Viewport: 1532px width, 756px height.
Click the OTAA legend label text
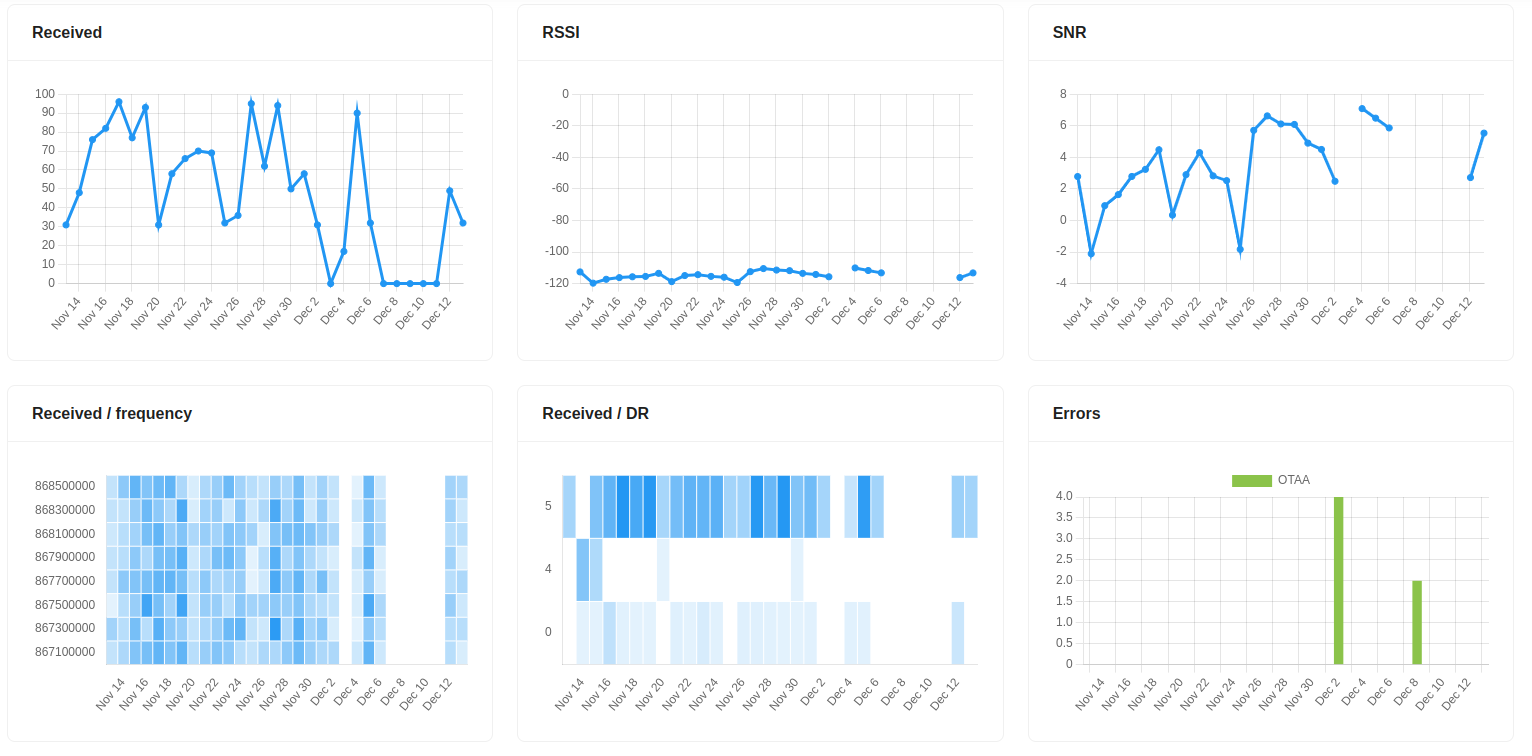point(1293,480)
